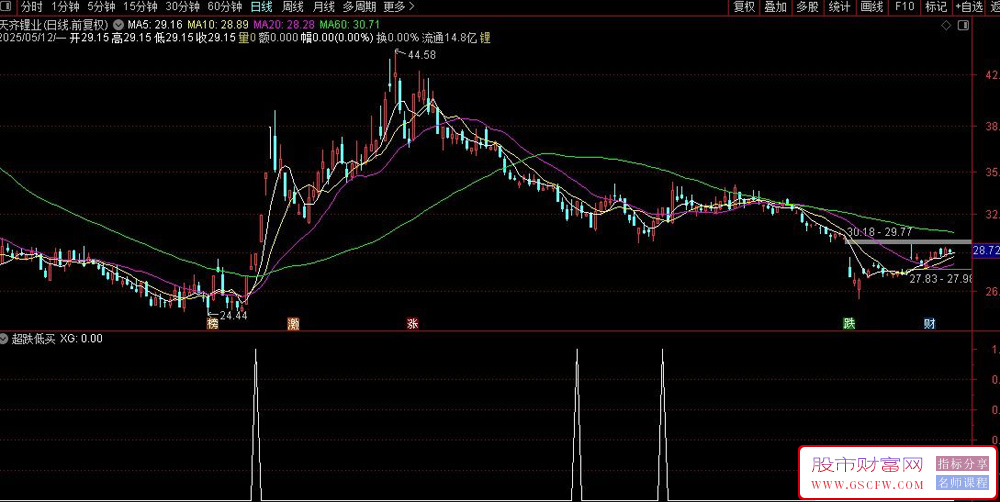Screen dimensions: 1000x502
Task: Click the MA5: 29.16 indicator label
Action: (155, 24)
